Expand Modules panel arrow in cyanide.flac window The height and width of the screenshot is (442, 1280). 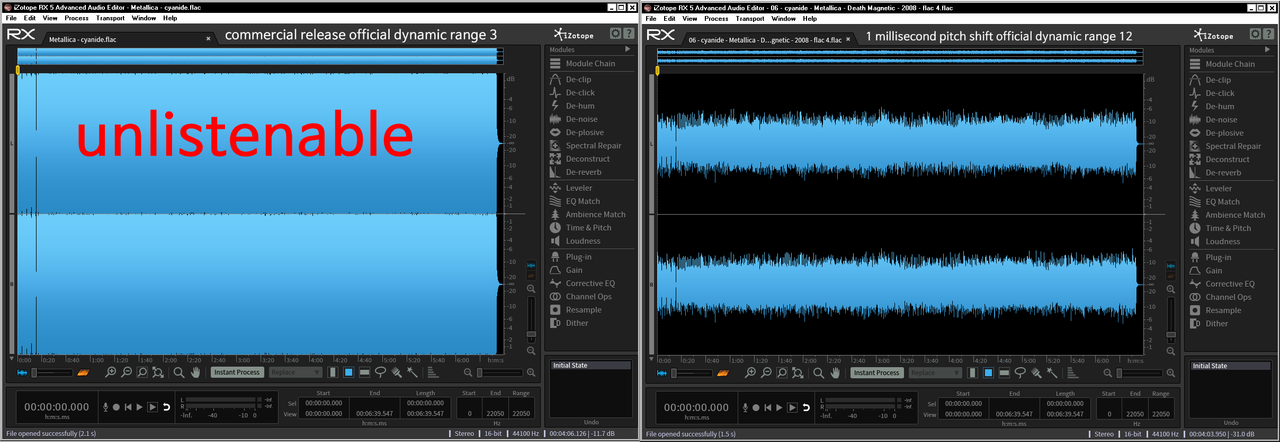click(627, 49)
